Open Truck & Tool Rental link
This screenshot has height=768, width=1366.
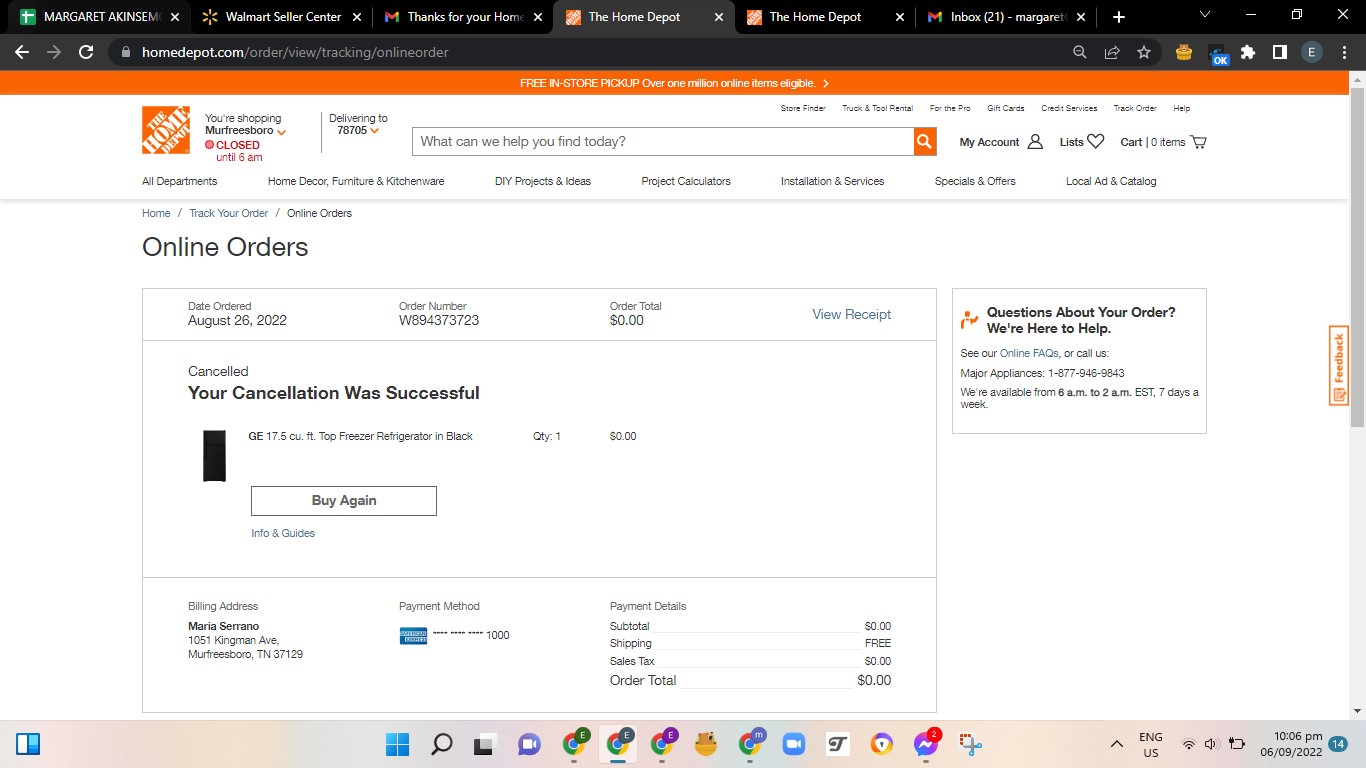(877, 108)
